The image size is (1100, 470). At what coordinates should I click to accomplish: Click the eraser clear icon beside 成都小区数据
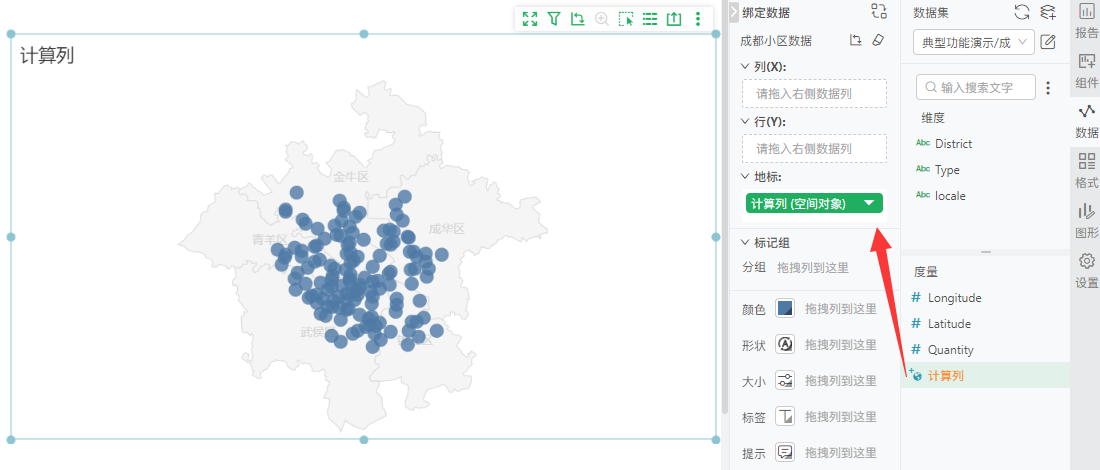[x=878, y=40]
